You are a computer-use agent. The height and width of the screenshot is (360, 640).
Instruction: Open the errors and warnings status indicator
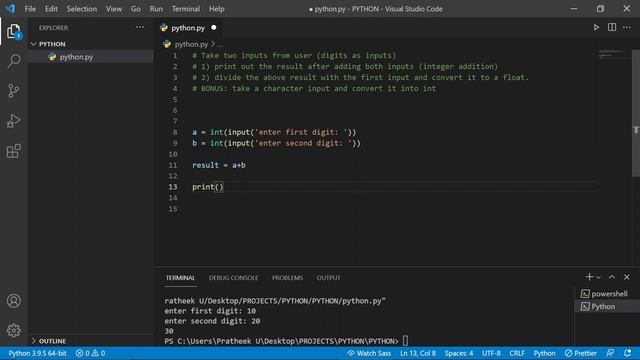(90, 353)
